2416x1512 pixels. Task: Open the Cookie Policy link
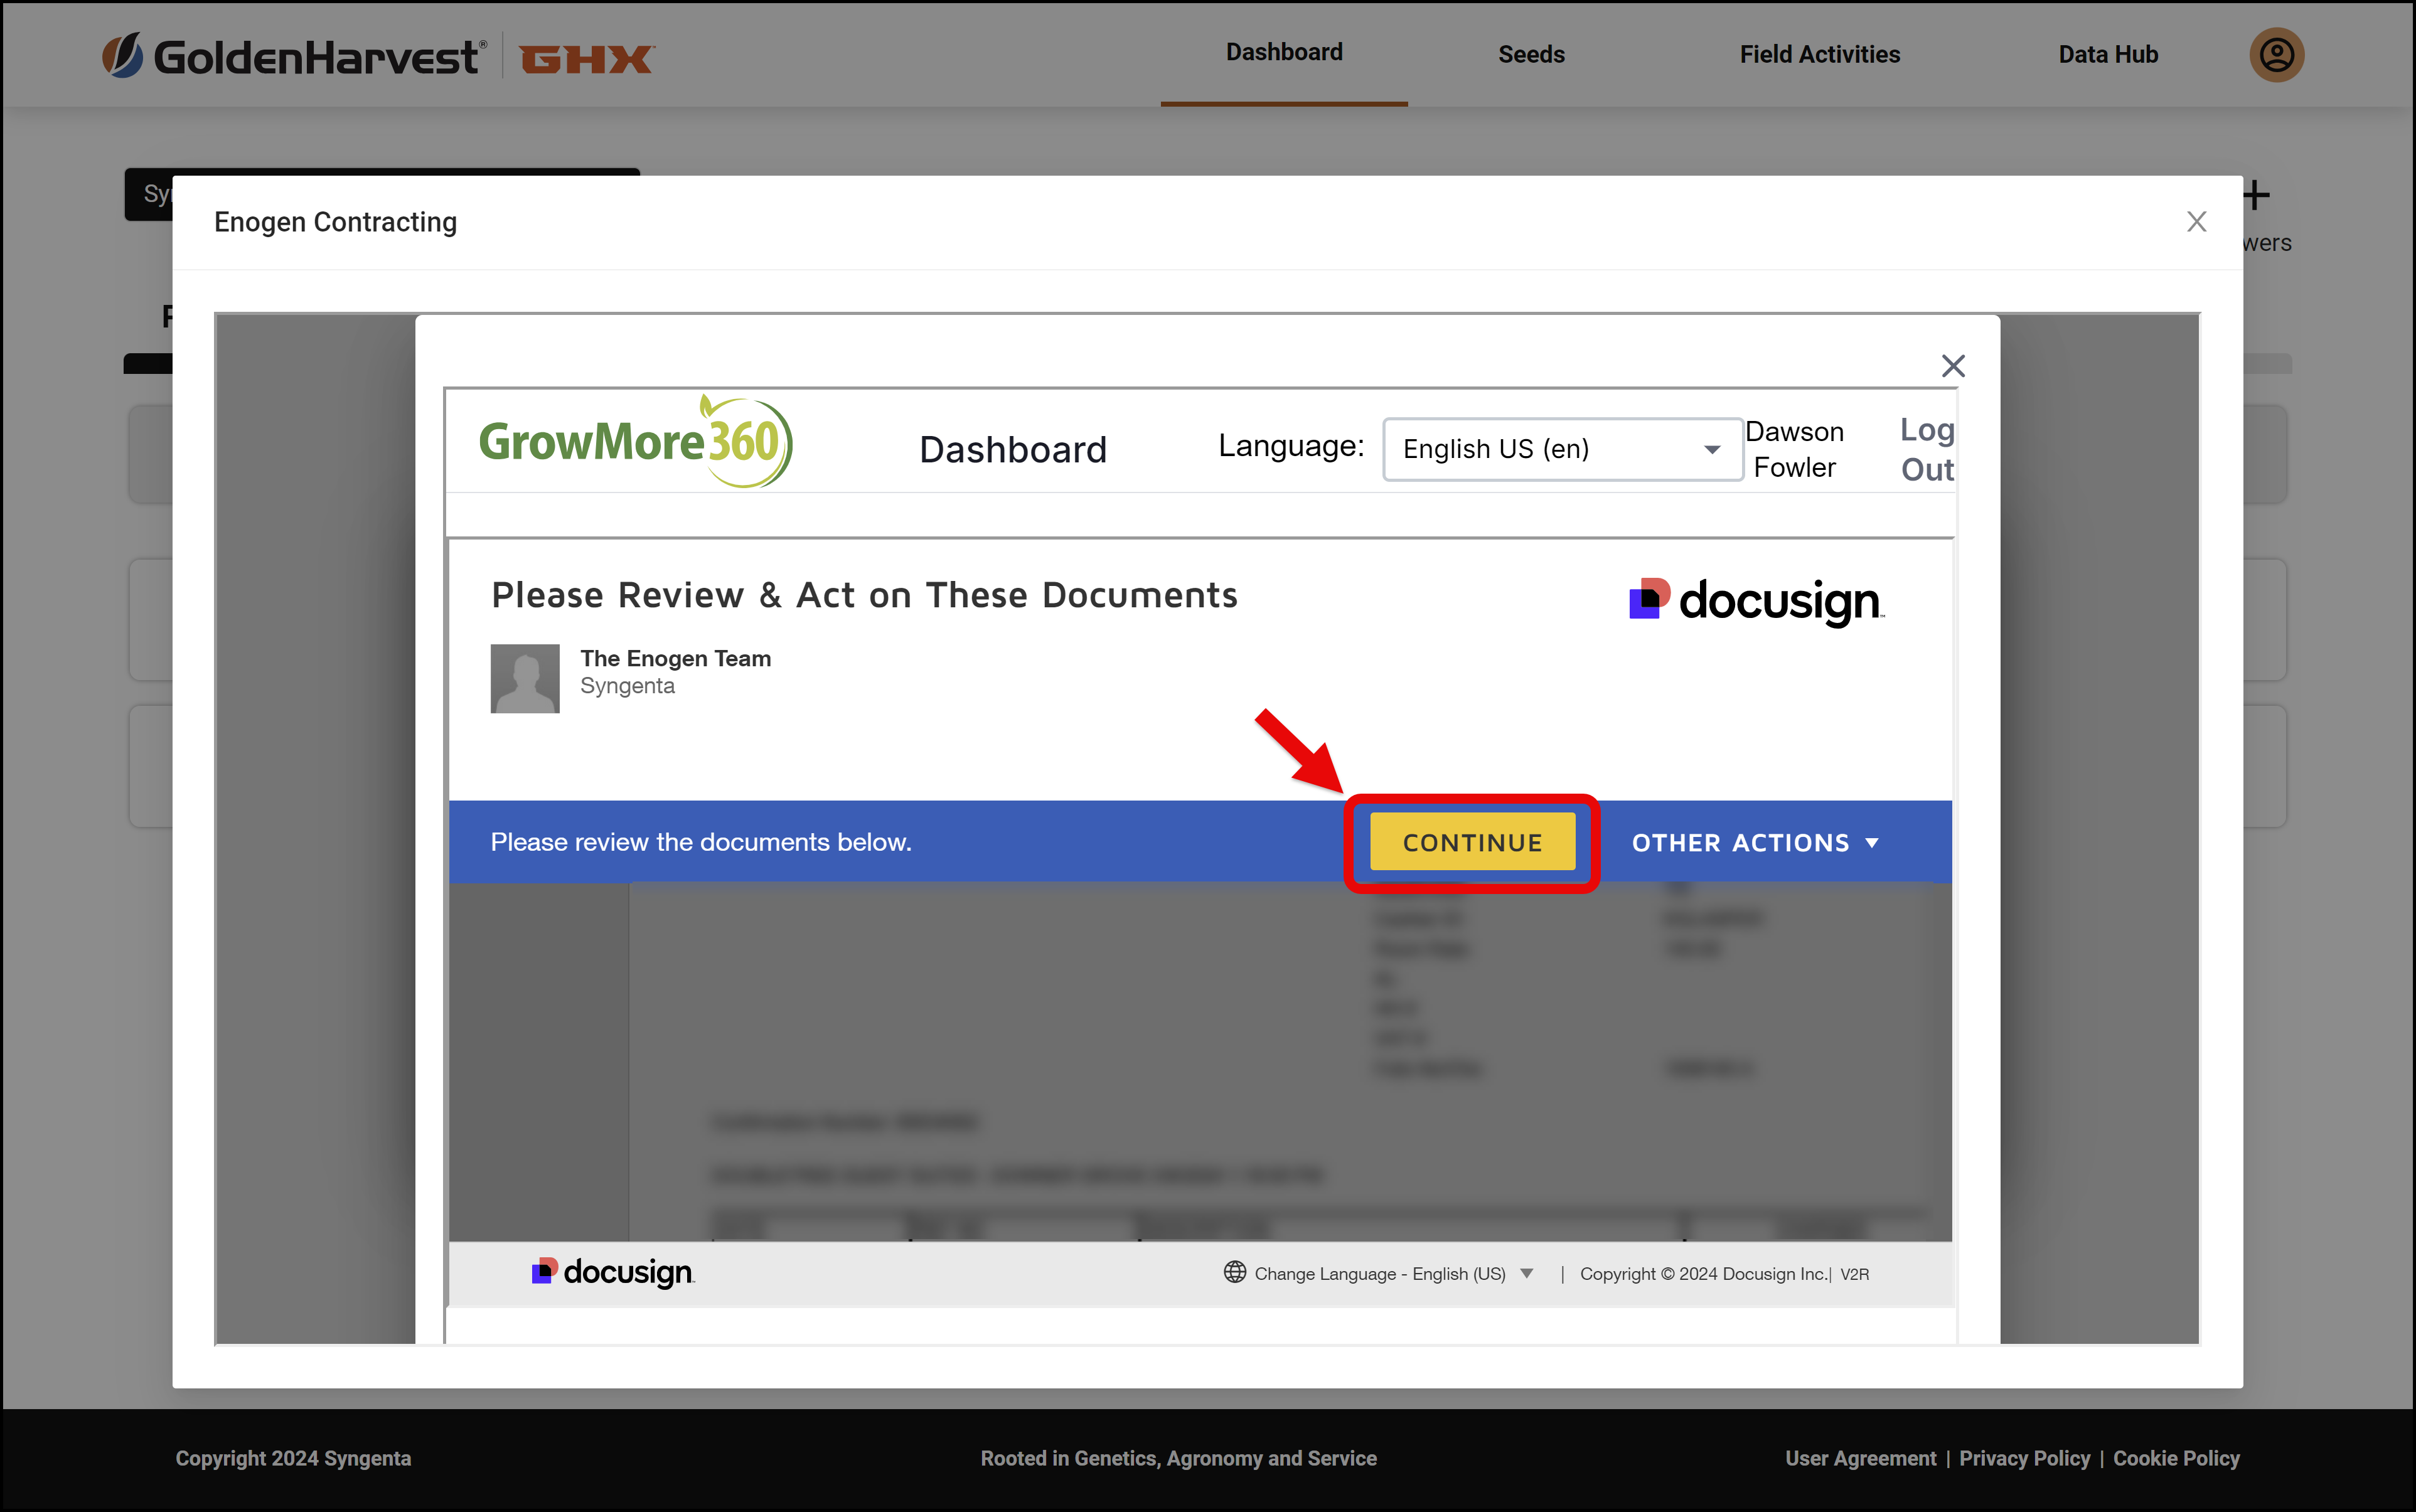pos(2176,1458)
